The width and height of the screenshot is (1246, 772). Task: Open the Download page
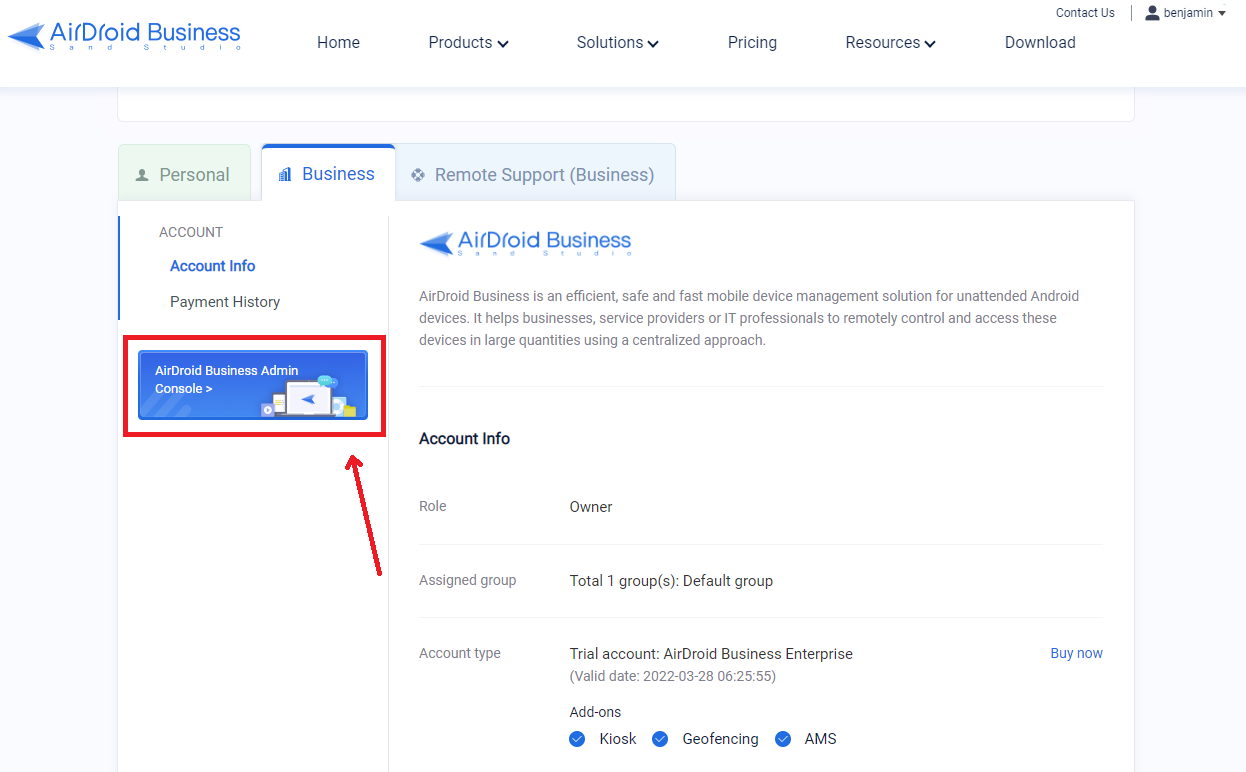click(1040, 43)
